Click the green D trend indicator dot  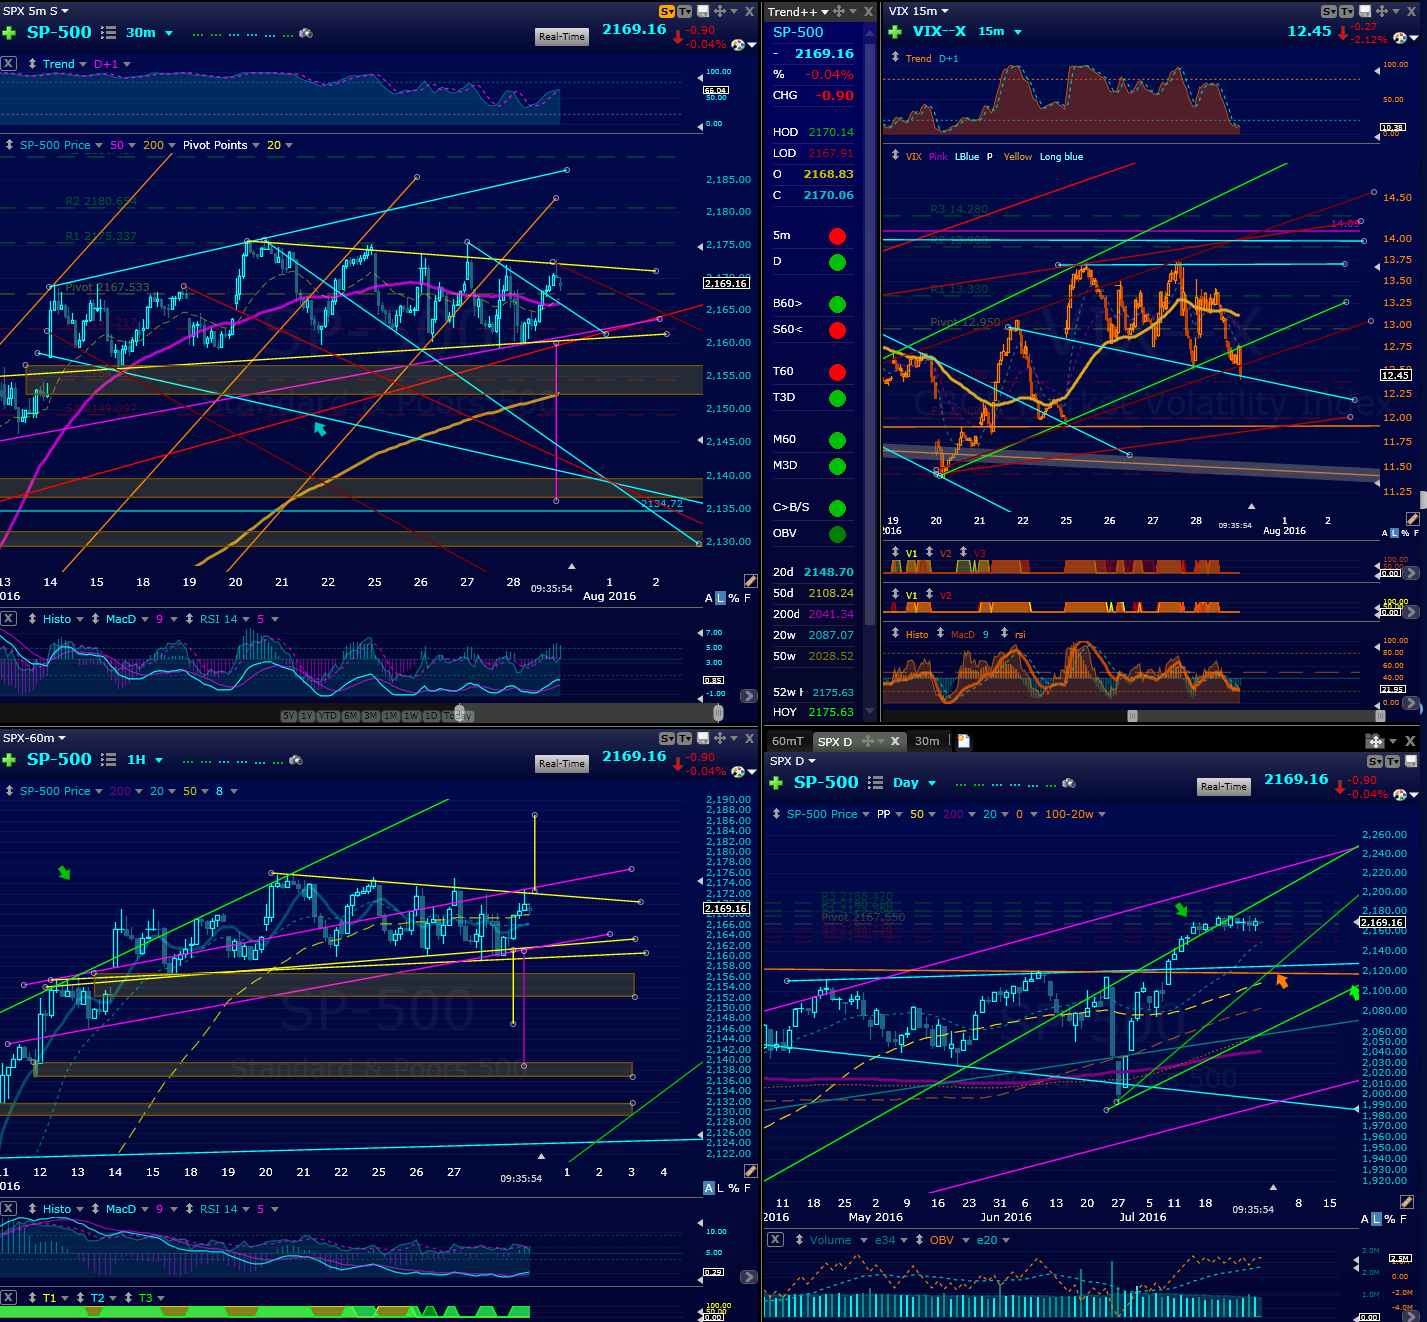tap(838, 262)
